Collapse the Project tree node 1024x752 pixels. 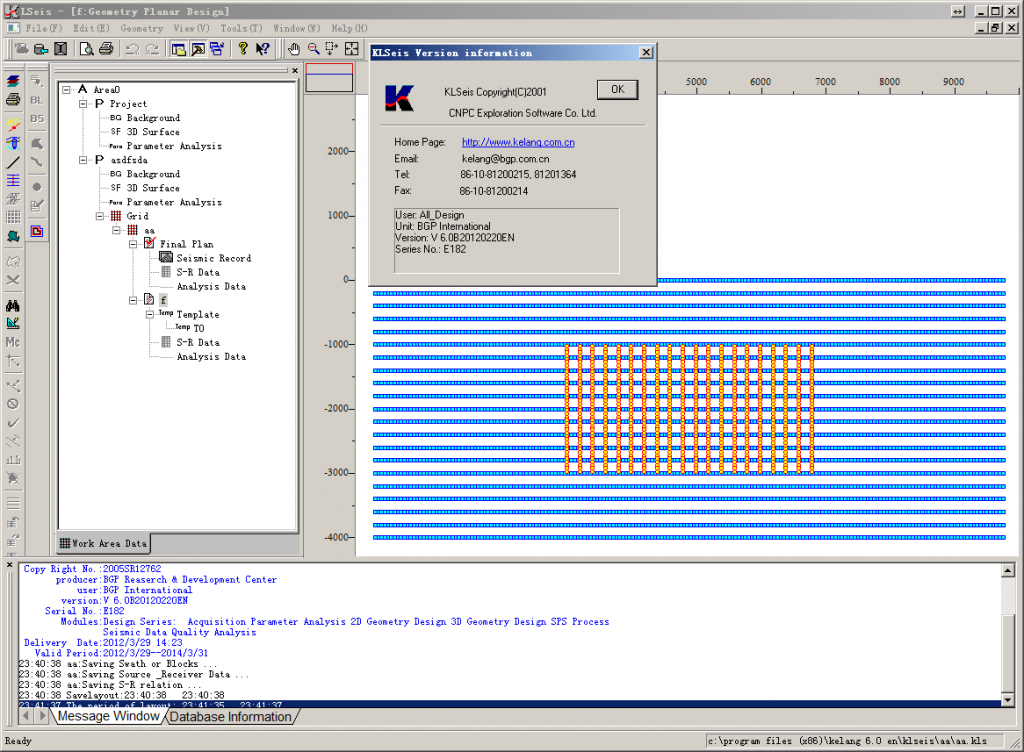(x=83, y=104)
